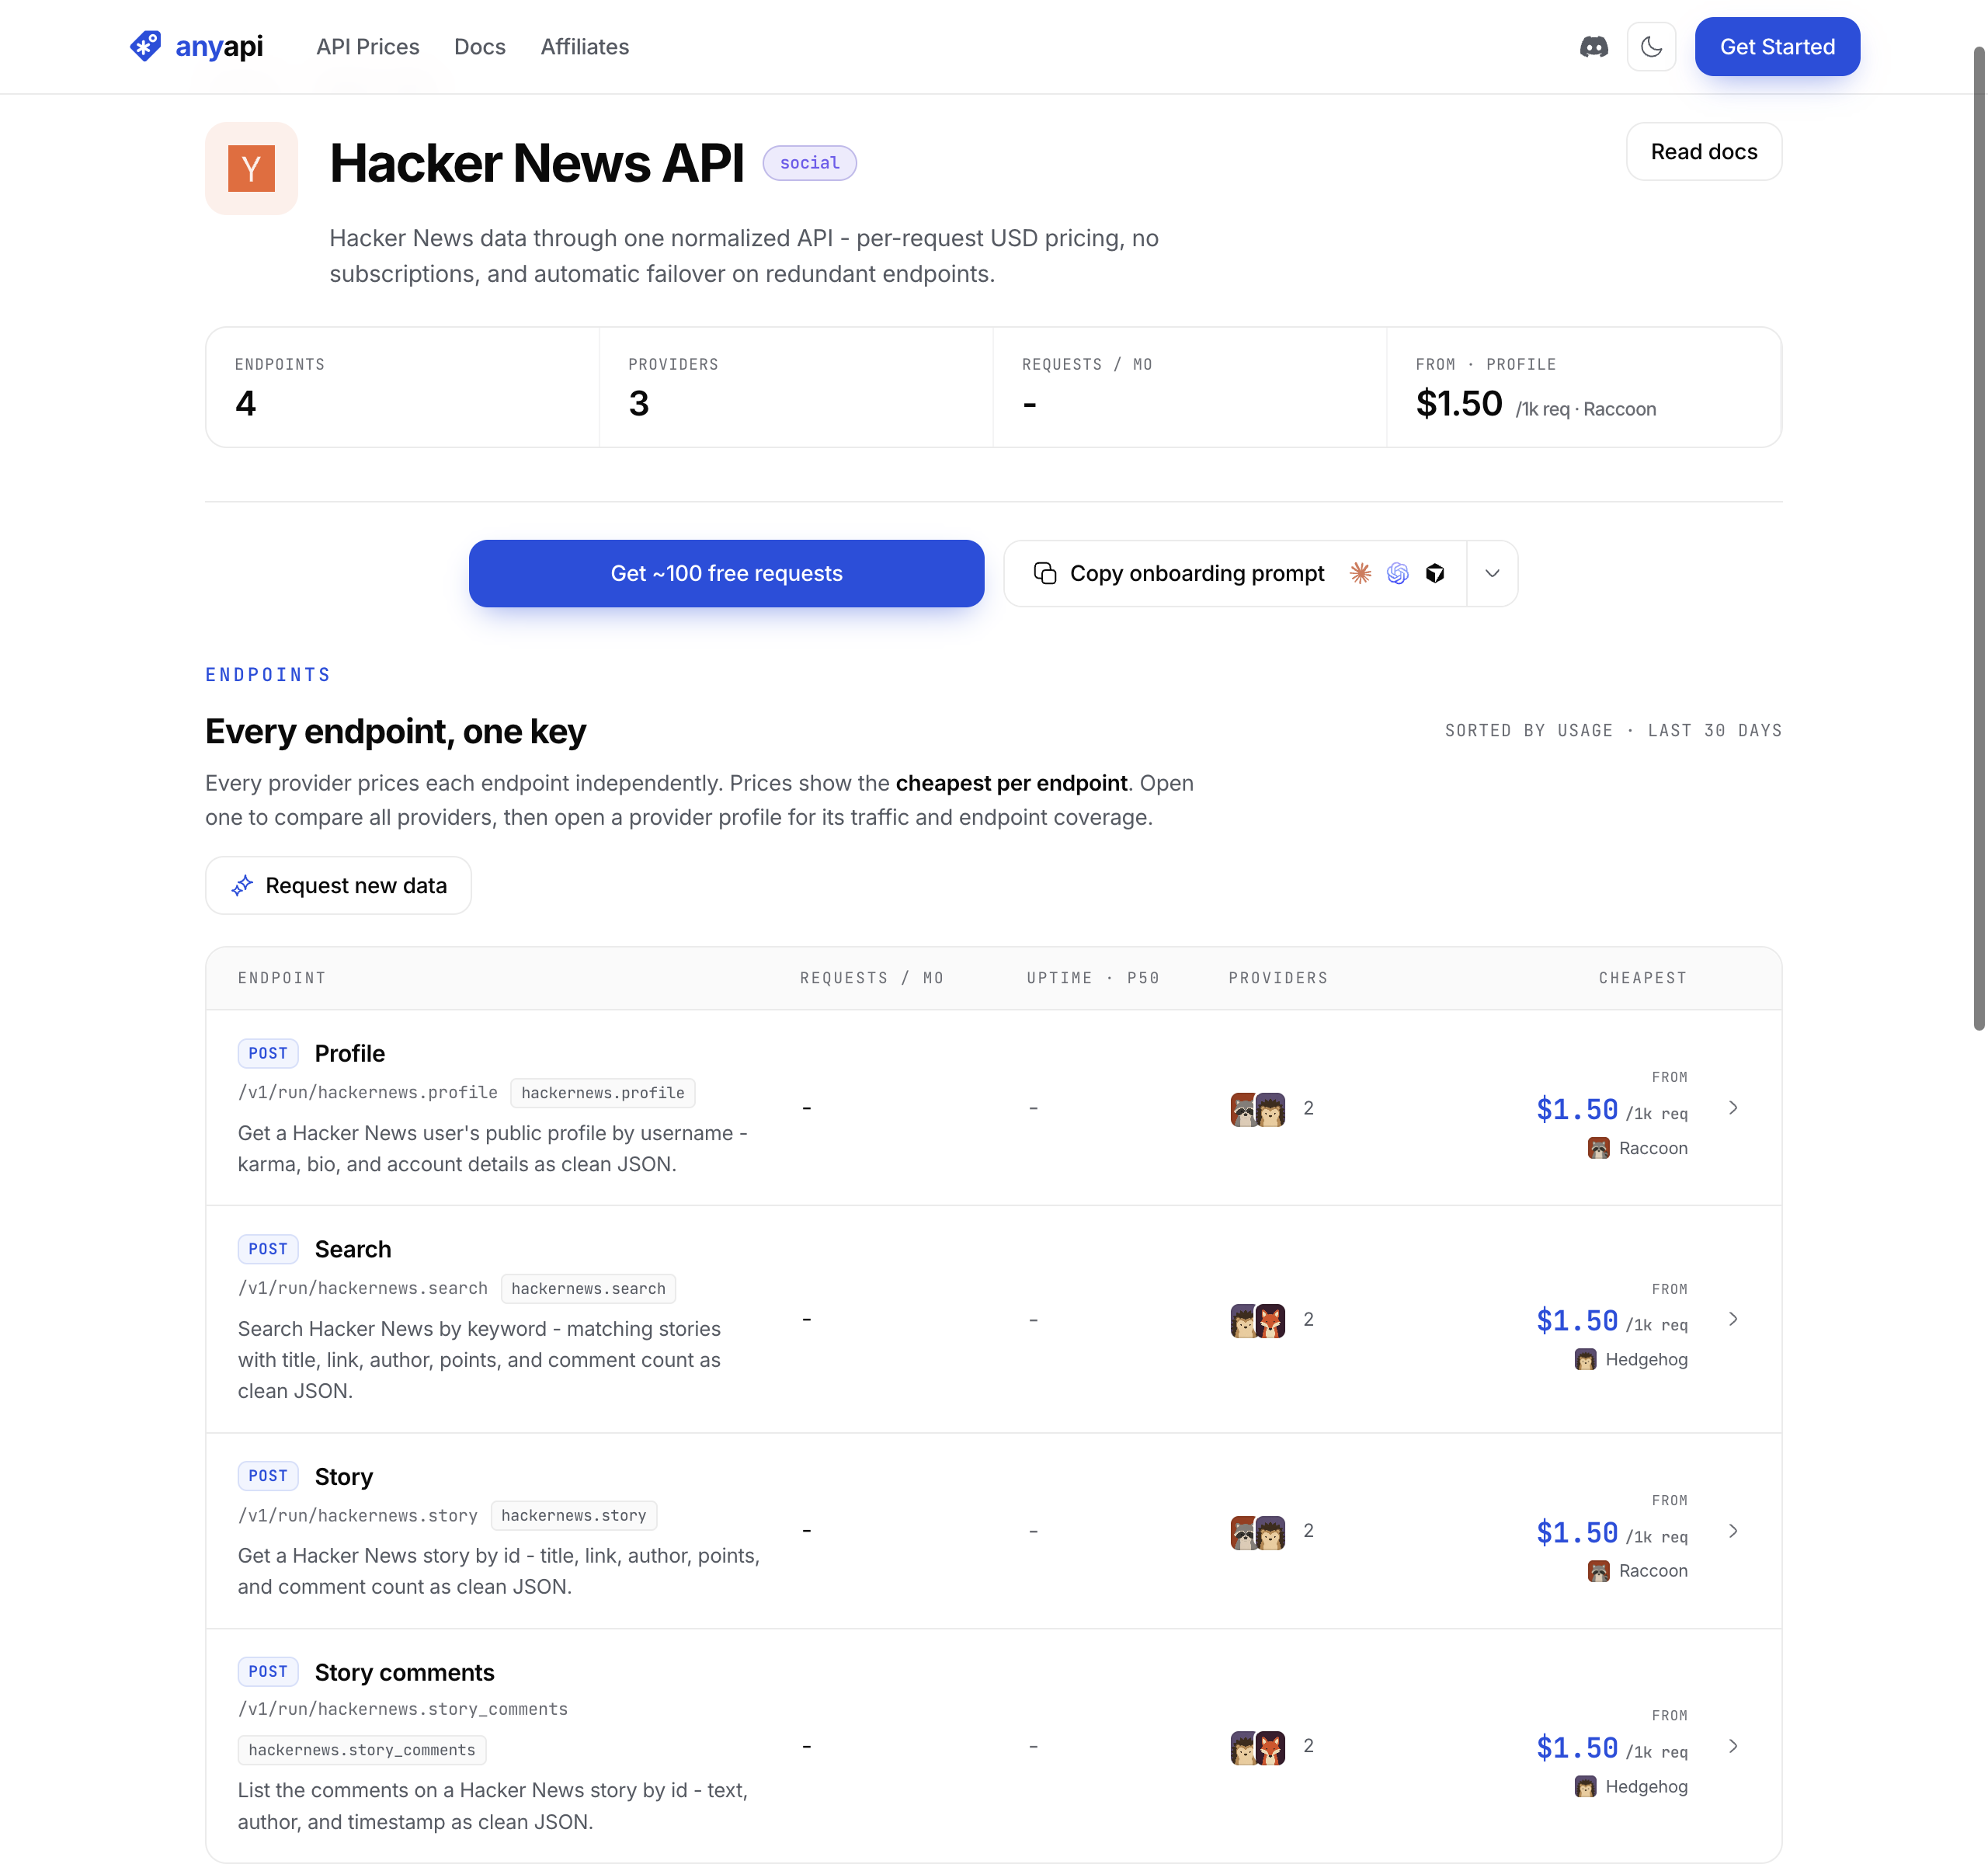Click Raccoon avatar in Story row
1988x1864 pixels.
(x=1598, y=1571)
